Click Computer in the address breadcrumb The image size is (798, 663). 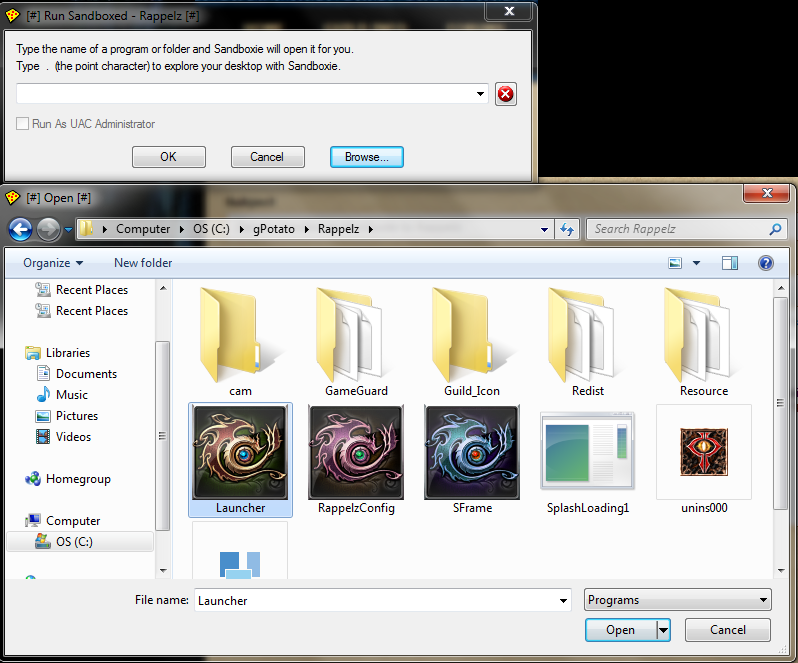143,229
